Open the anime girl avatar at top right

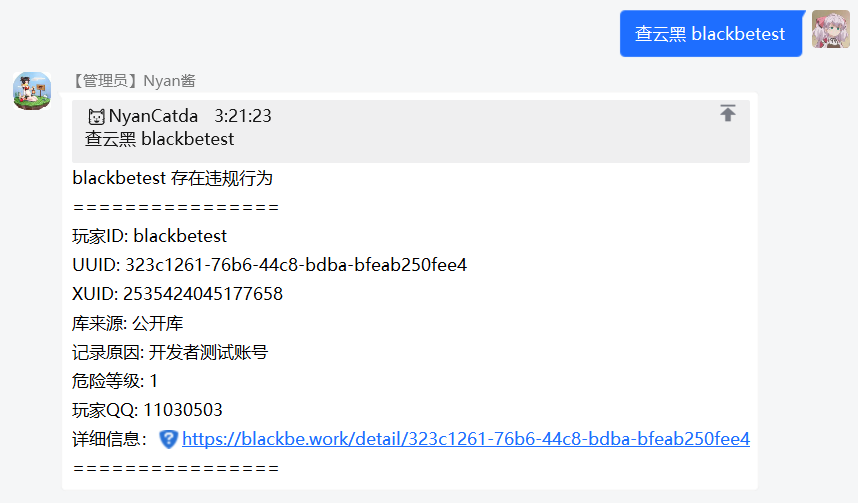pos(831,30)
